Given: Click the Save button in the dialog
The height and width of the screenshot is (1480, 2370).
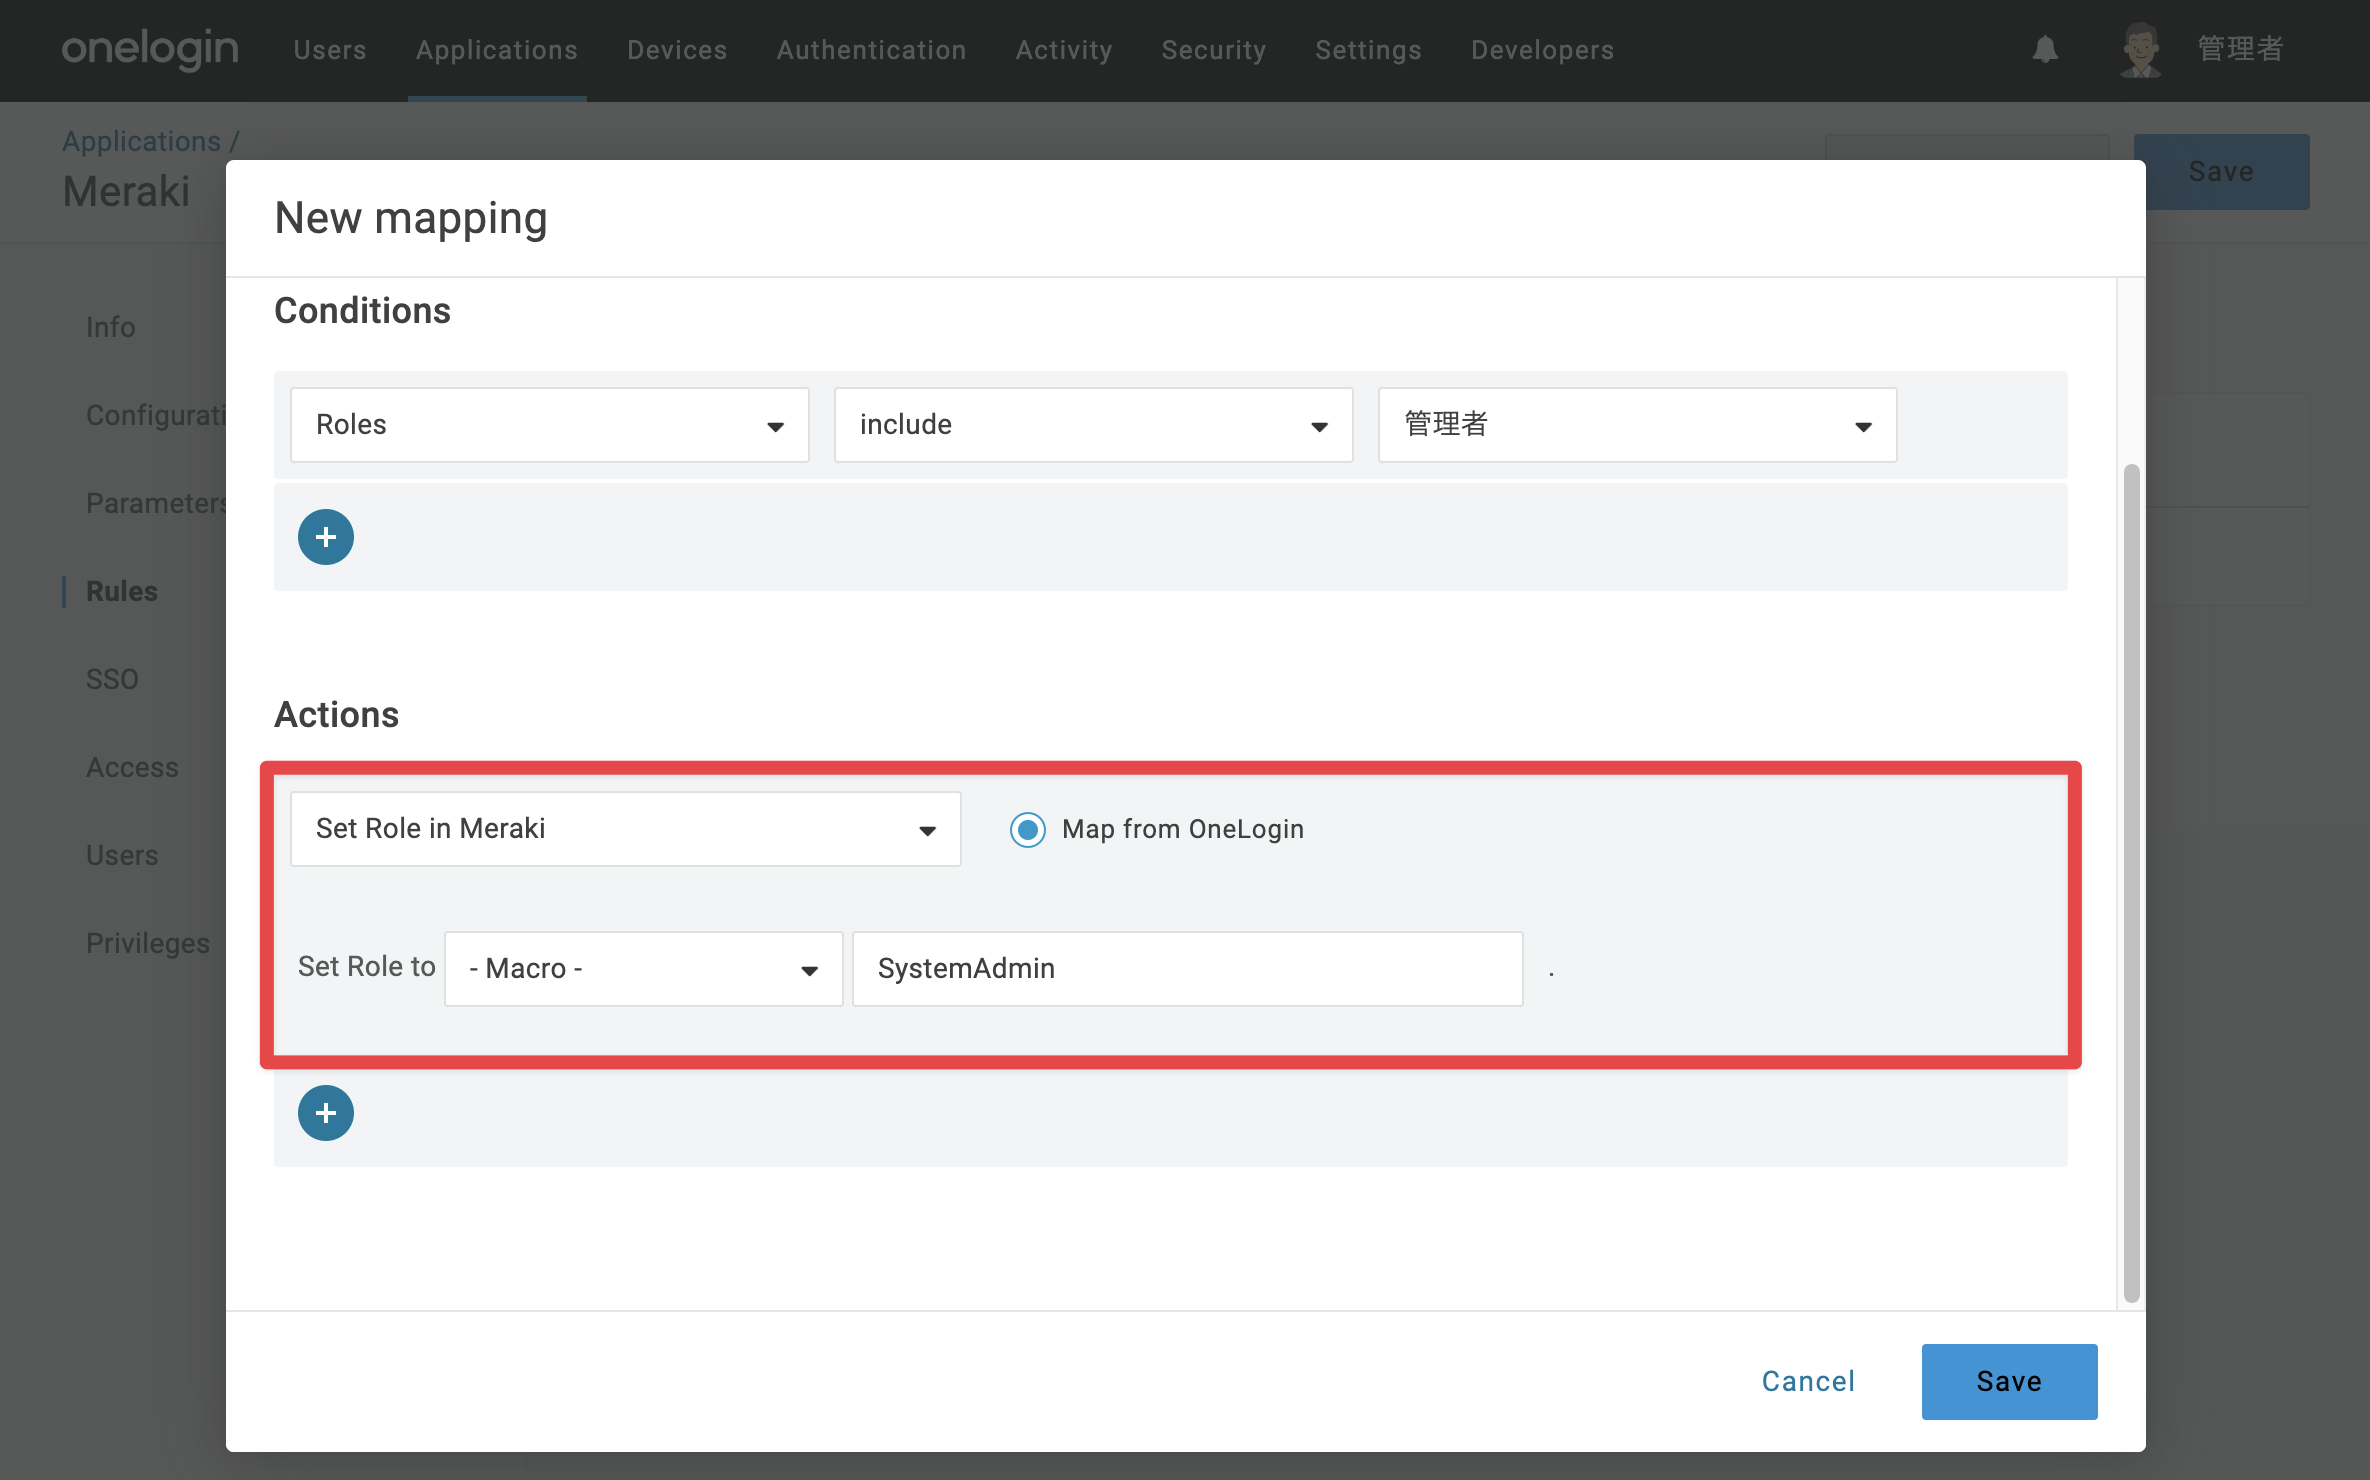Looking at the screenshot, I should pyautogui.click(x=2010, y=1381).
